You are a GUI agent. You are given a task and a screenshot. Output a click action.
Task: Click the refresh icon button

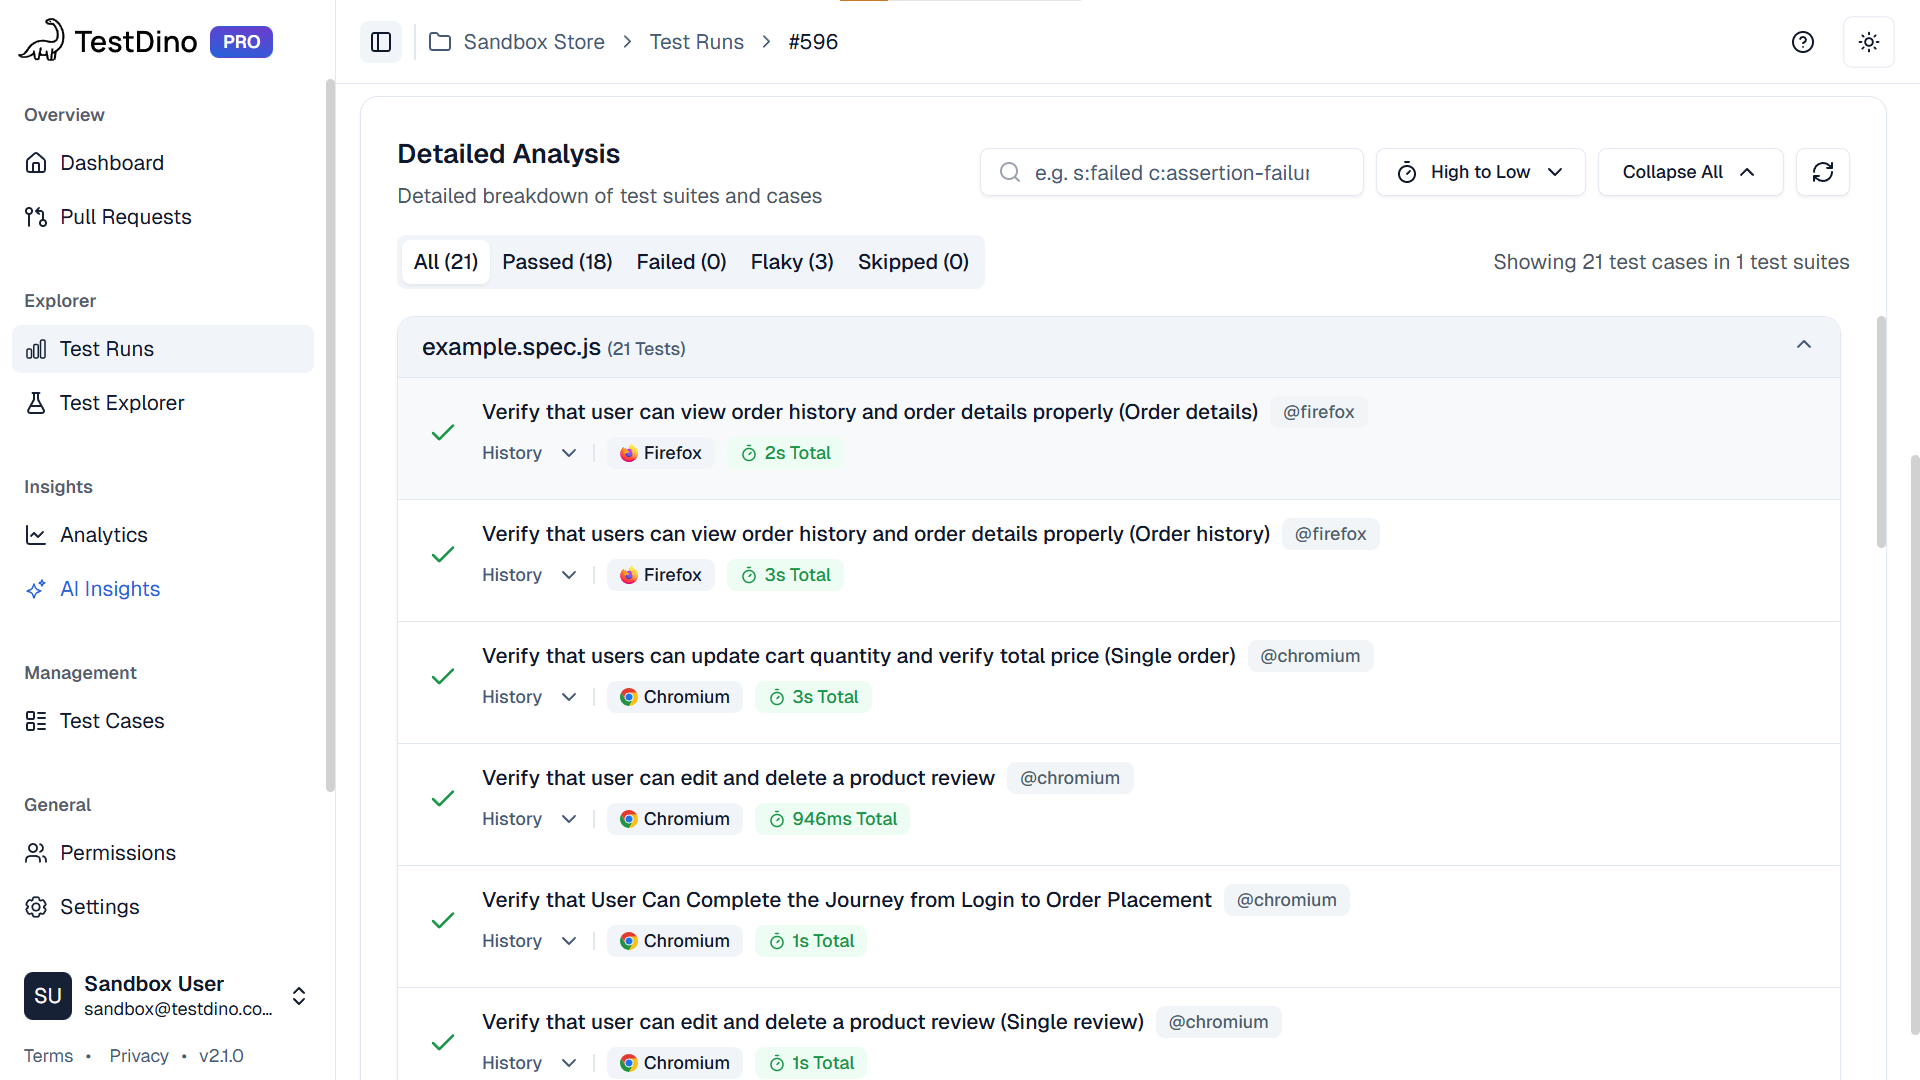tap(1822, 172)
